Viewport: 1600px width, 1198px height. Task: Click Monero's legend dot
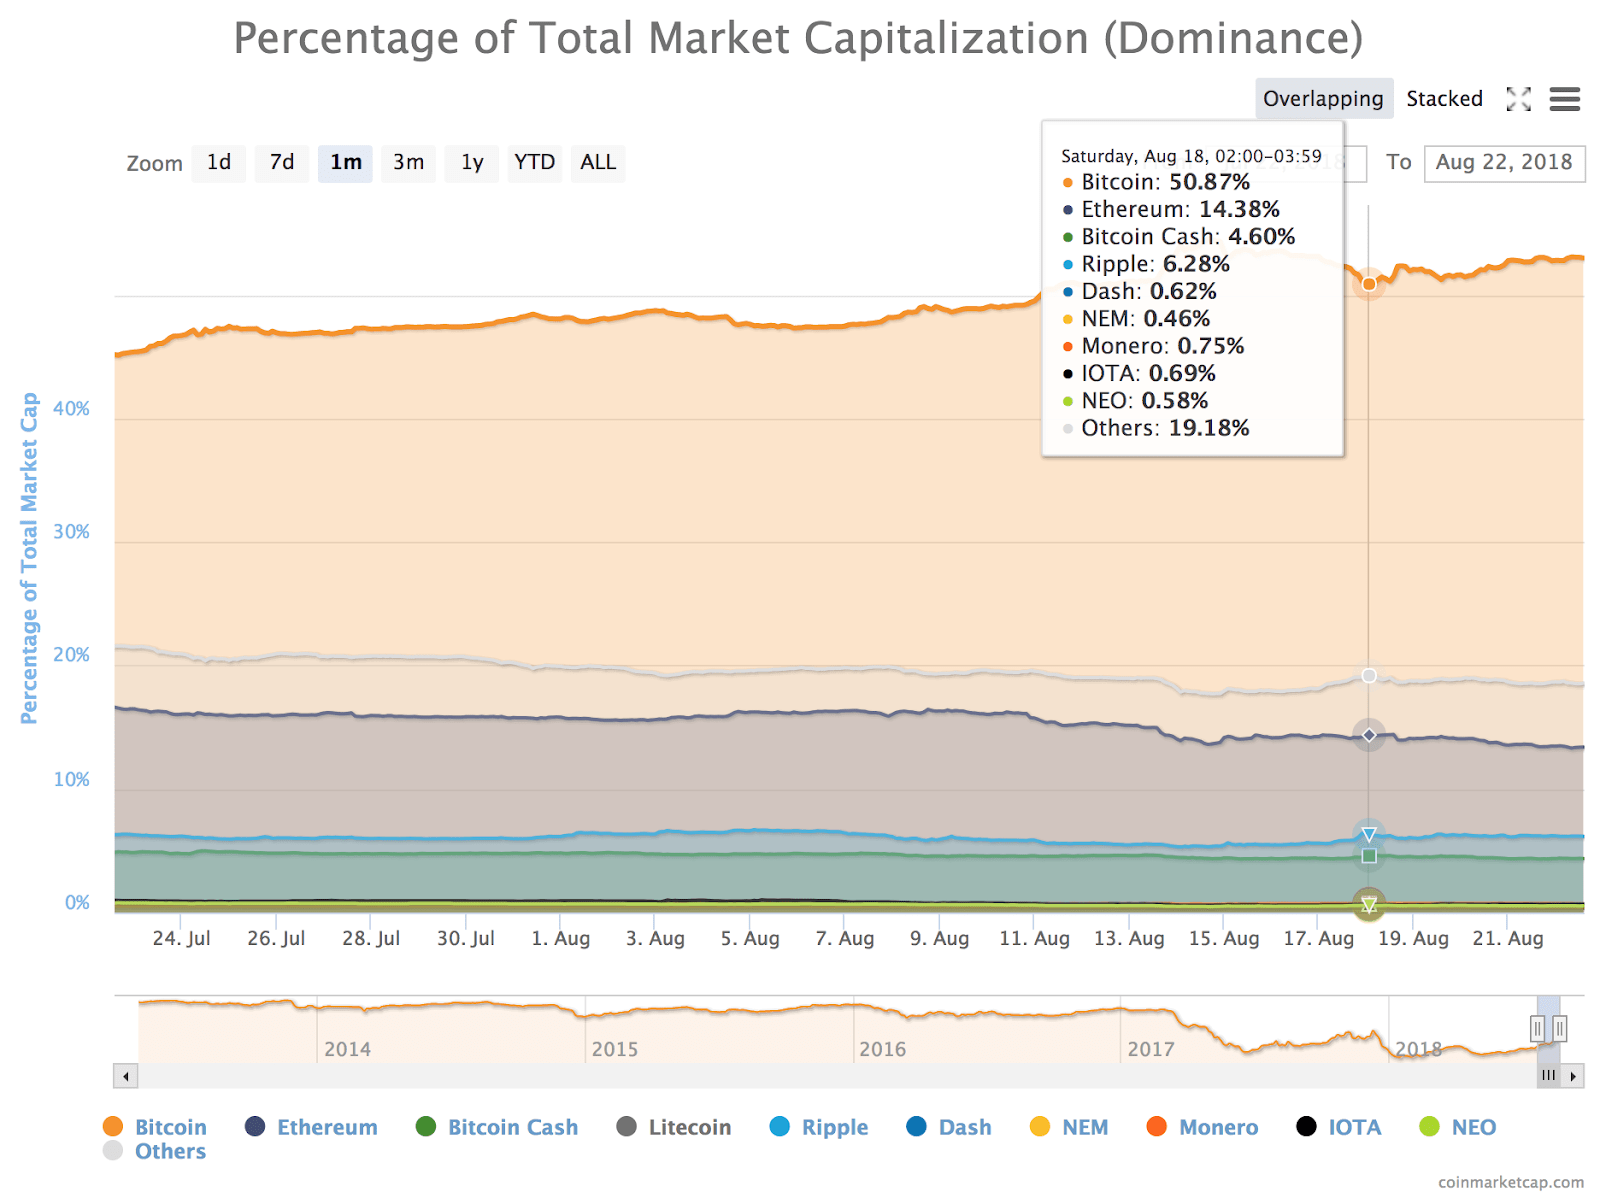(1156, 1126)
